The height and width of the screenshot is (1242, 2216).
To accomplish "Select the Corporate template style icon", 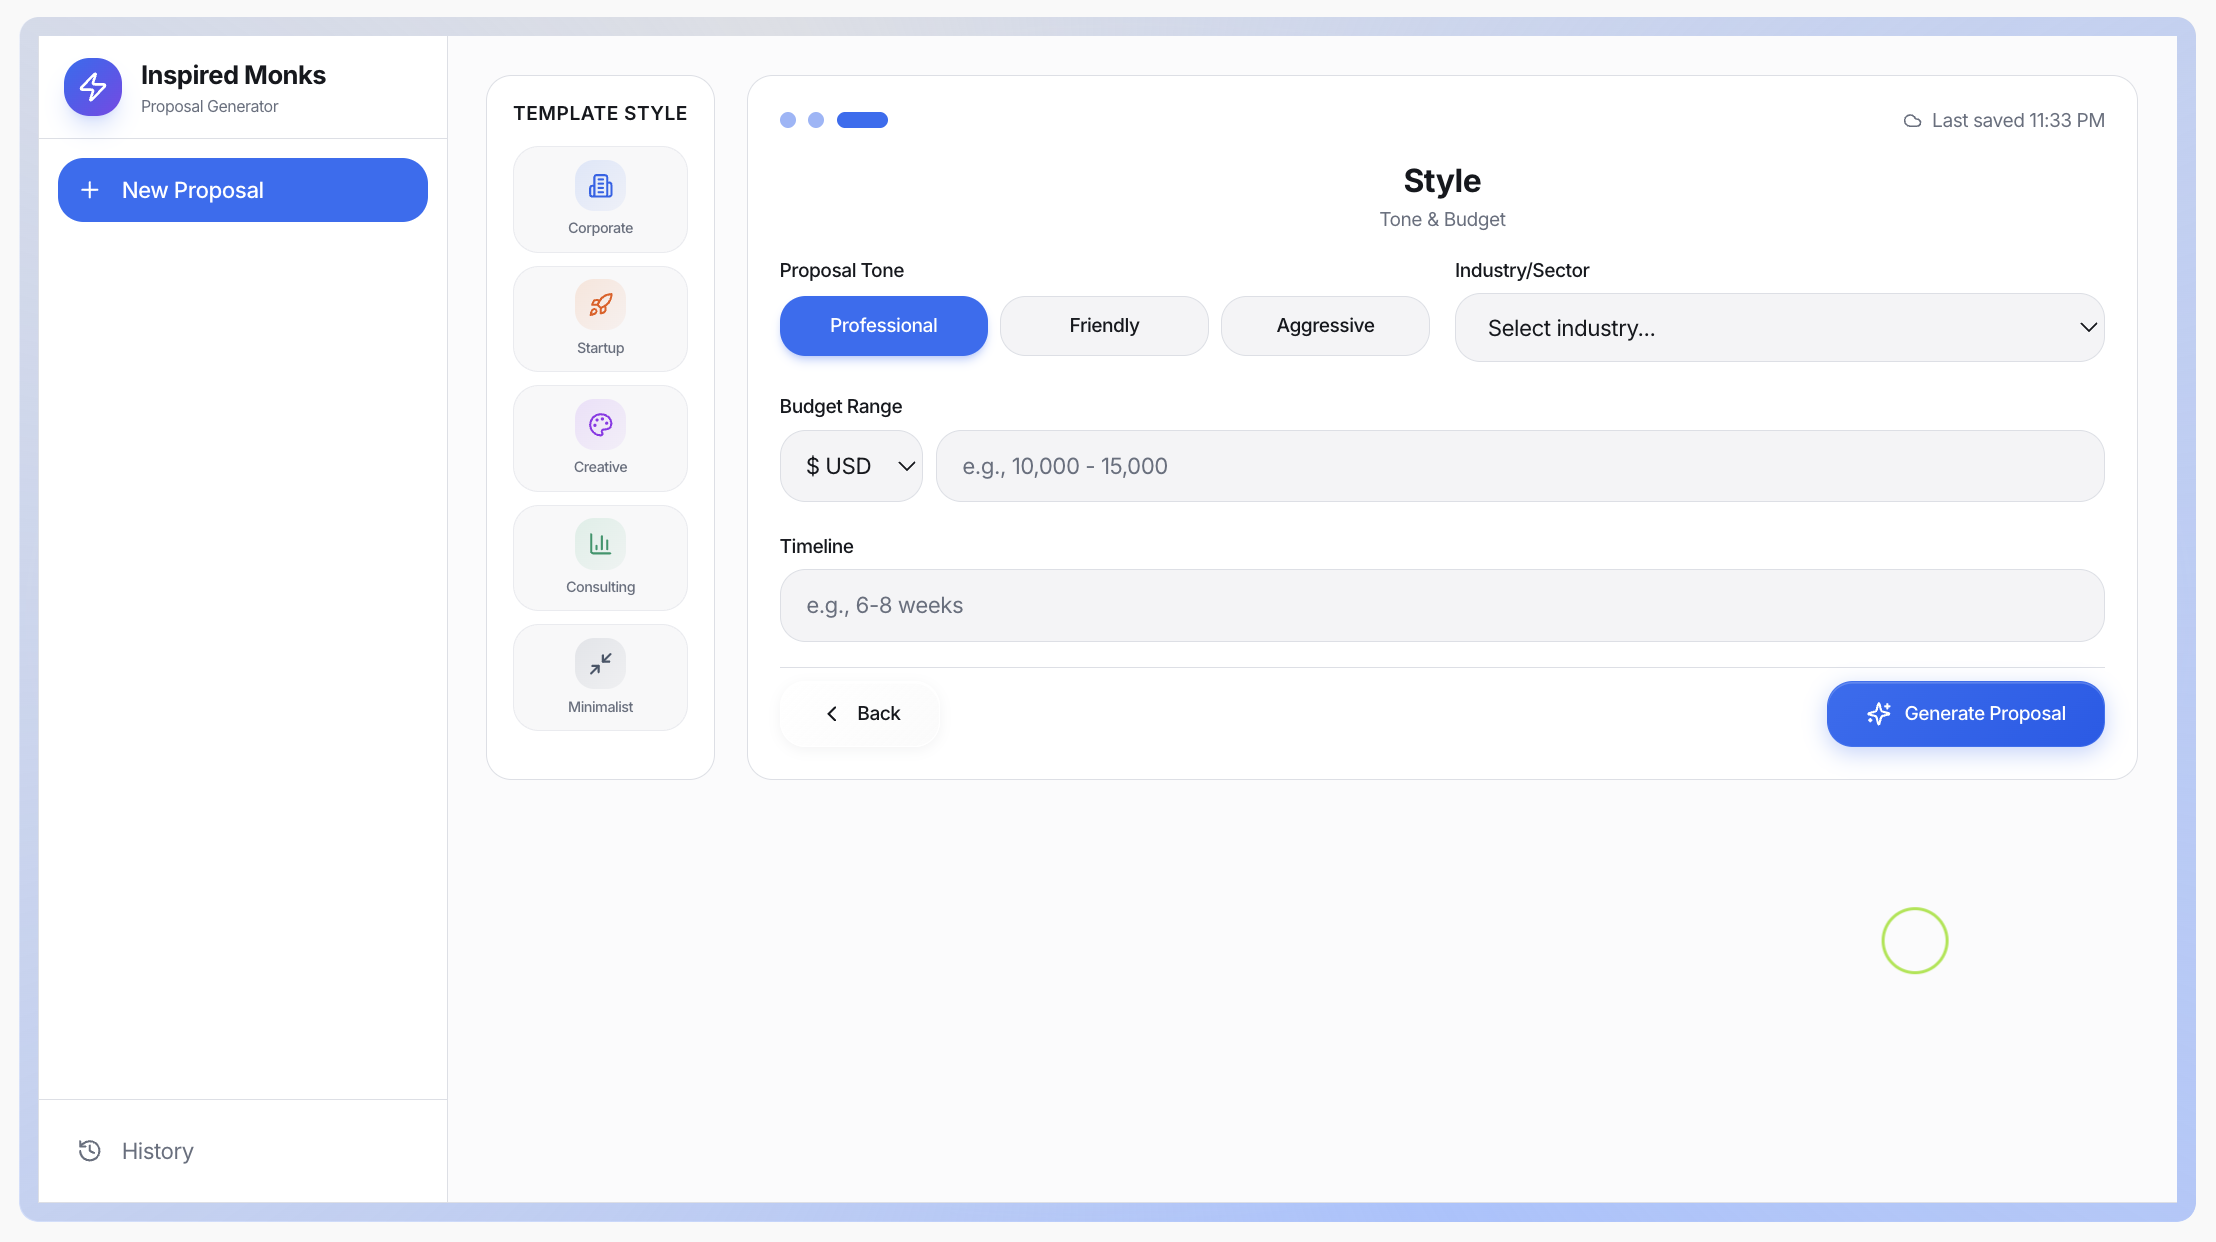I will tap(600, 185).
